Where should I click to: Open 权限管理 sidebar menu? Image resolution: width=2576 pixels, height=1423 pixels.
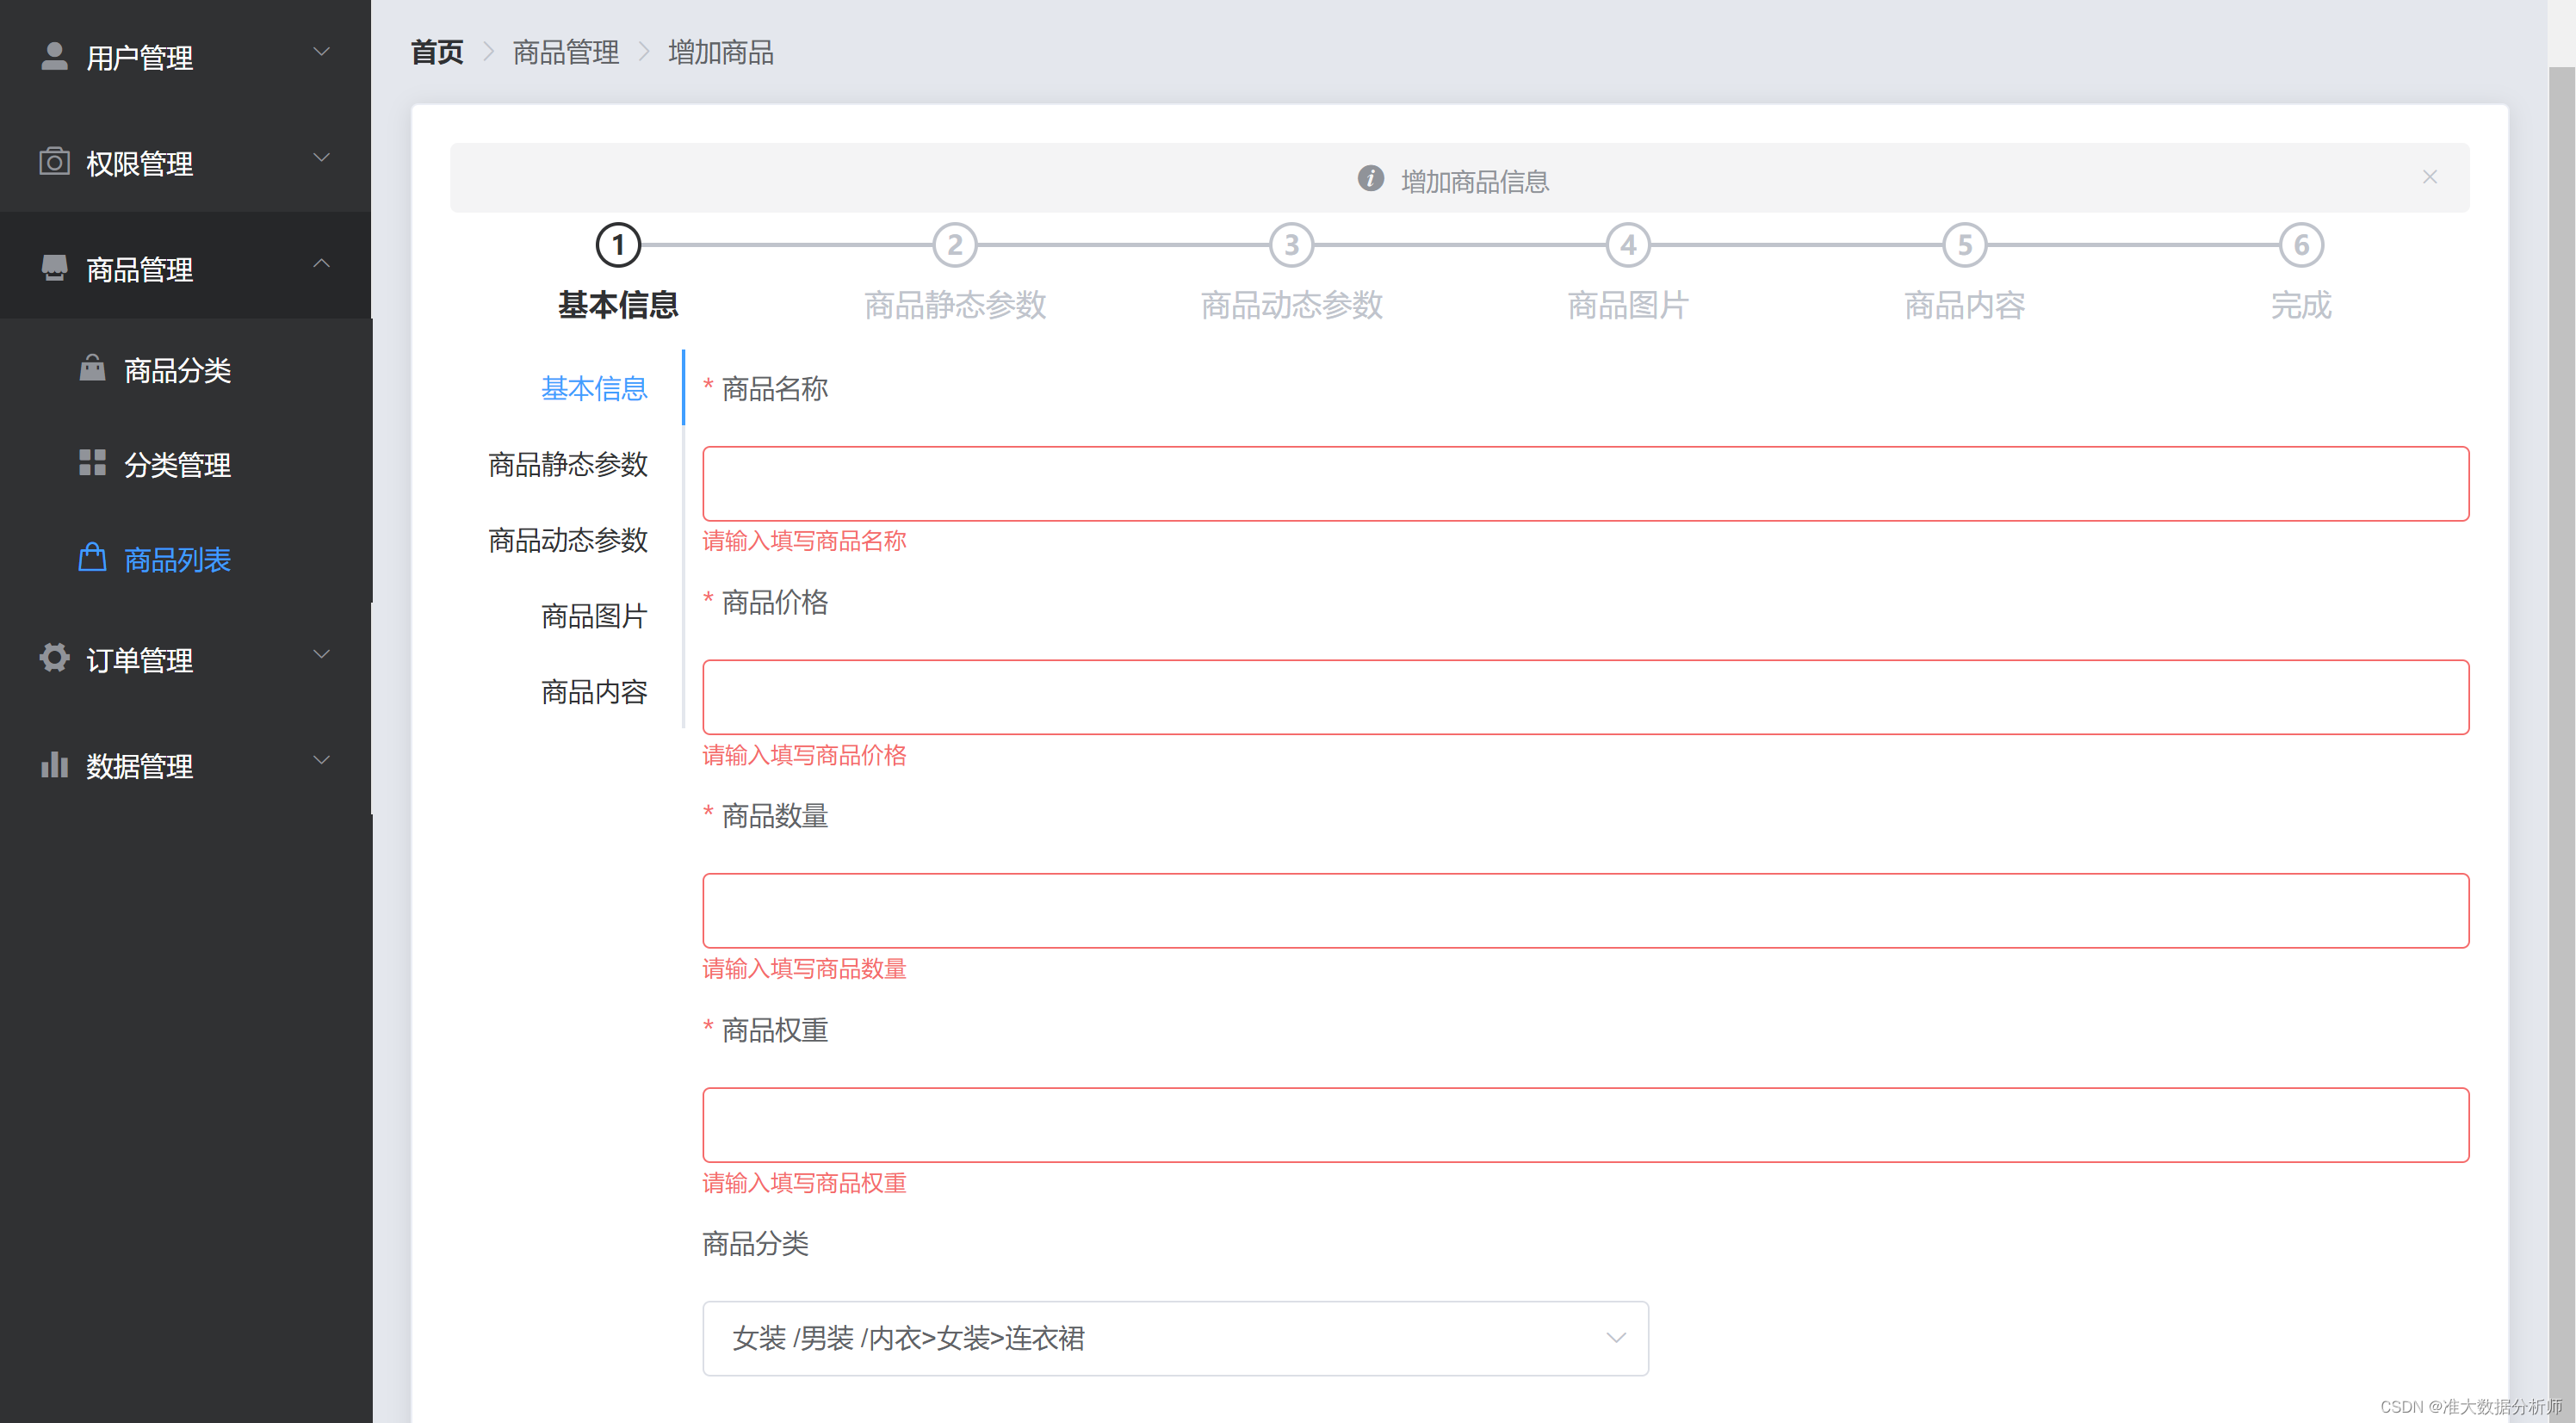pyautogui.click(x=185, y=160)
